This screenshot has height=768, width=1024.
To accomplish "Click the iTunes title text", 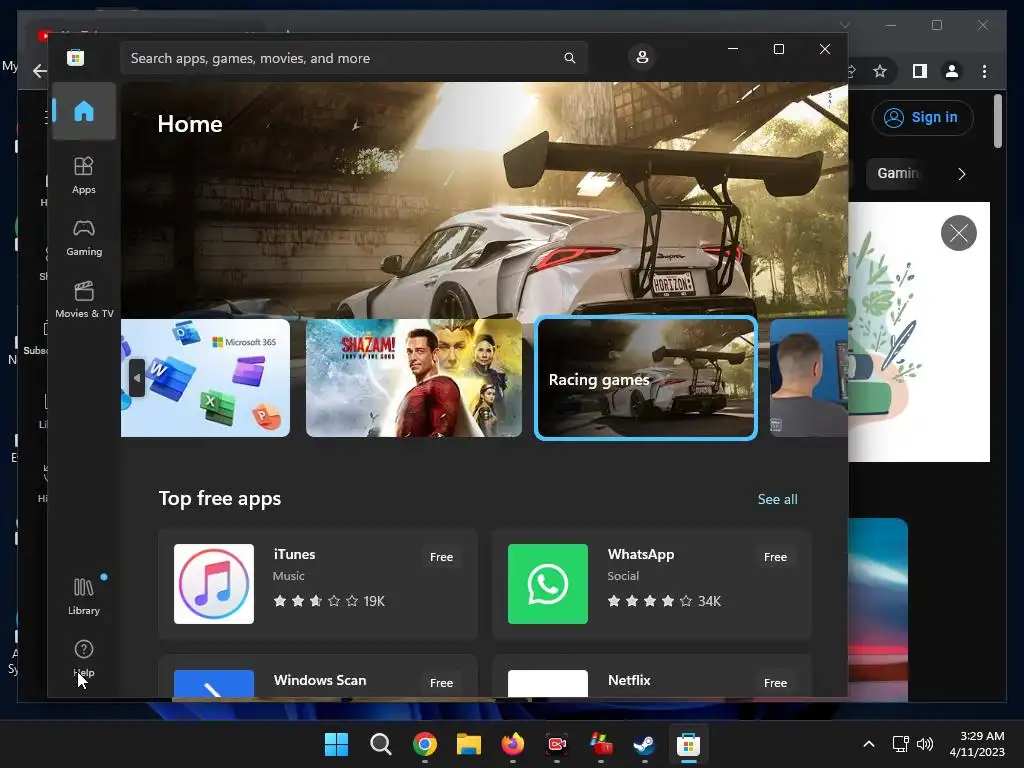I will 294,554.
